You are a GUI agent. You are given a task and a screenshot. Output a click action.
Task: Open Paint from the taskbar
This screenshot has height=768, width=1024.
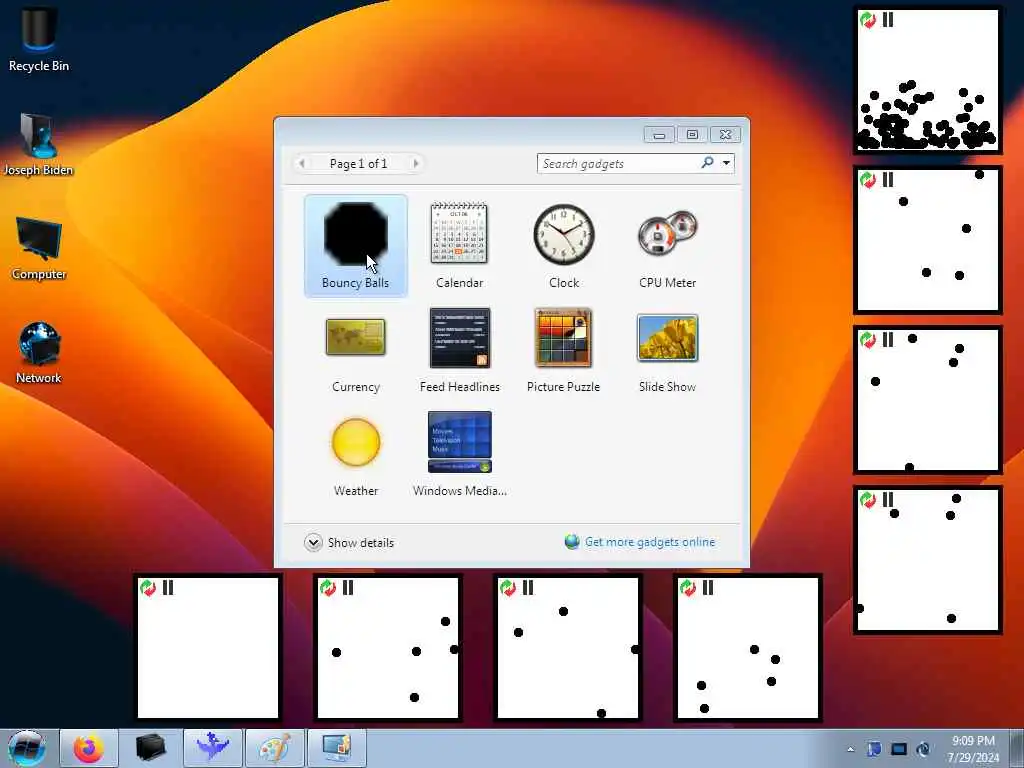(x=274, y=748)
